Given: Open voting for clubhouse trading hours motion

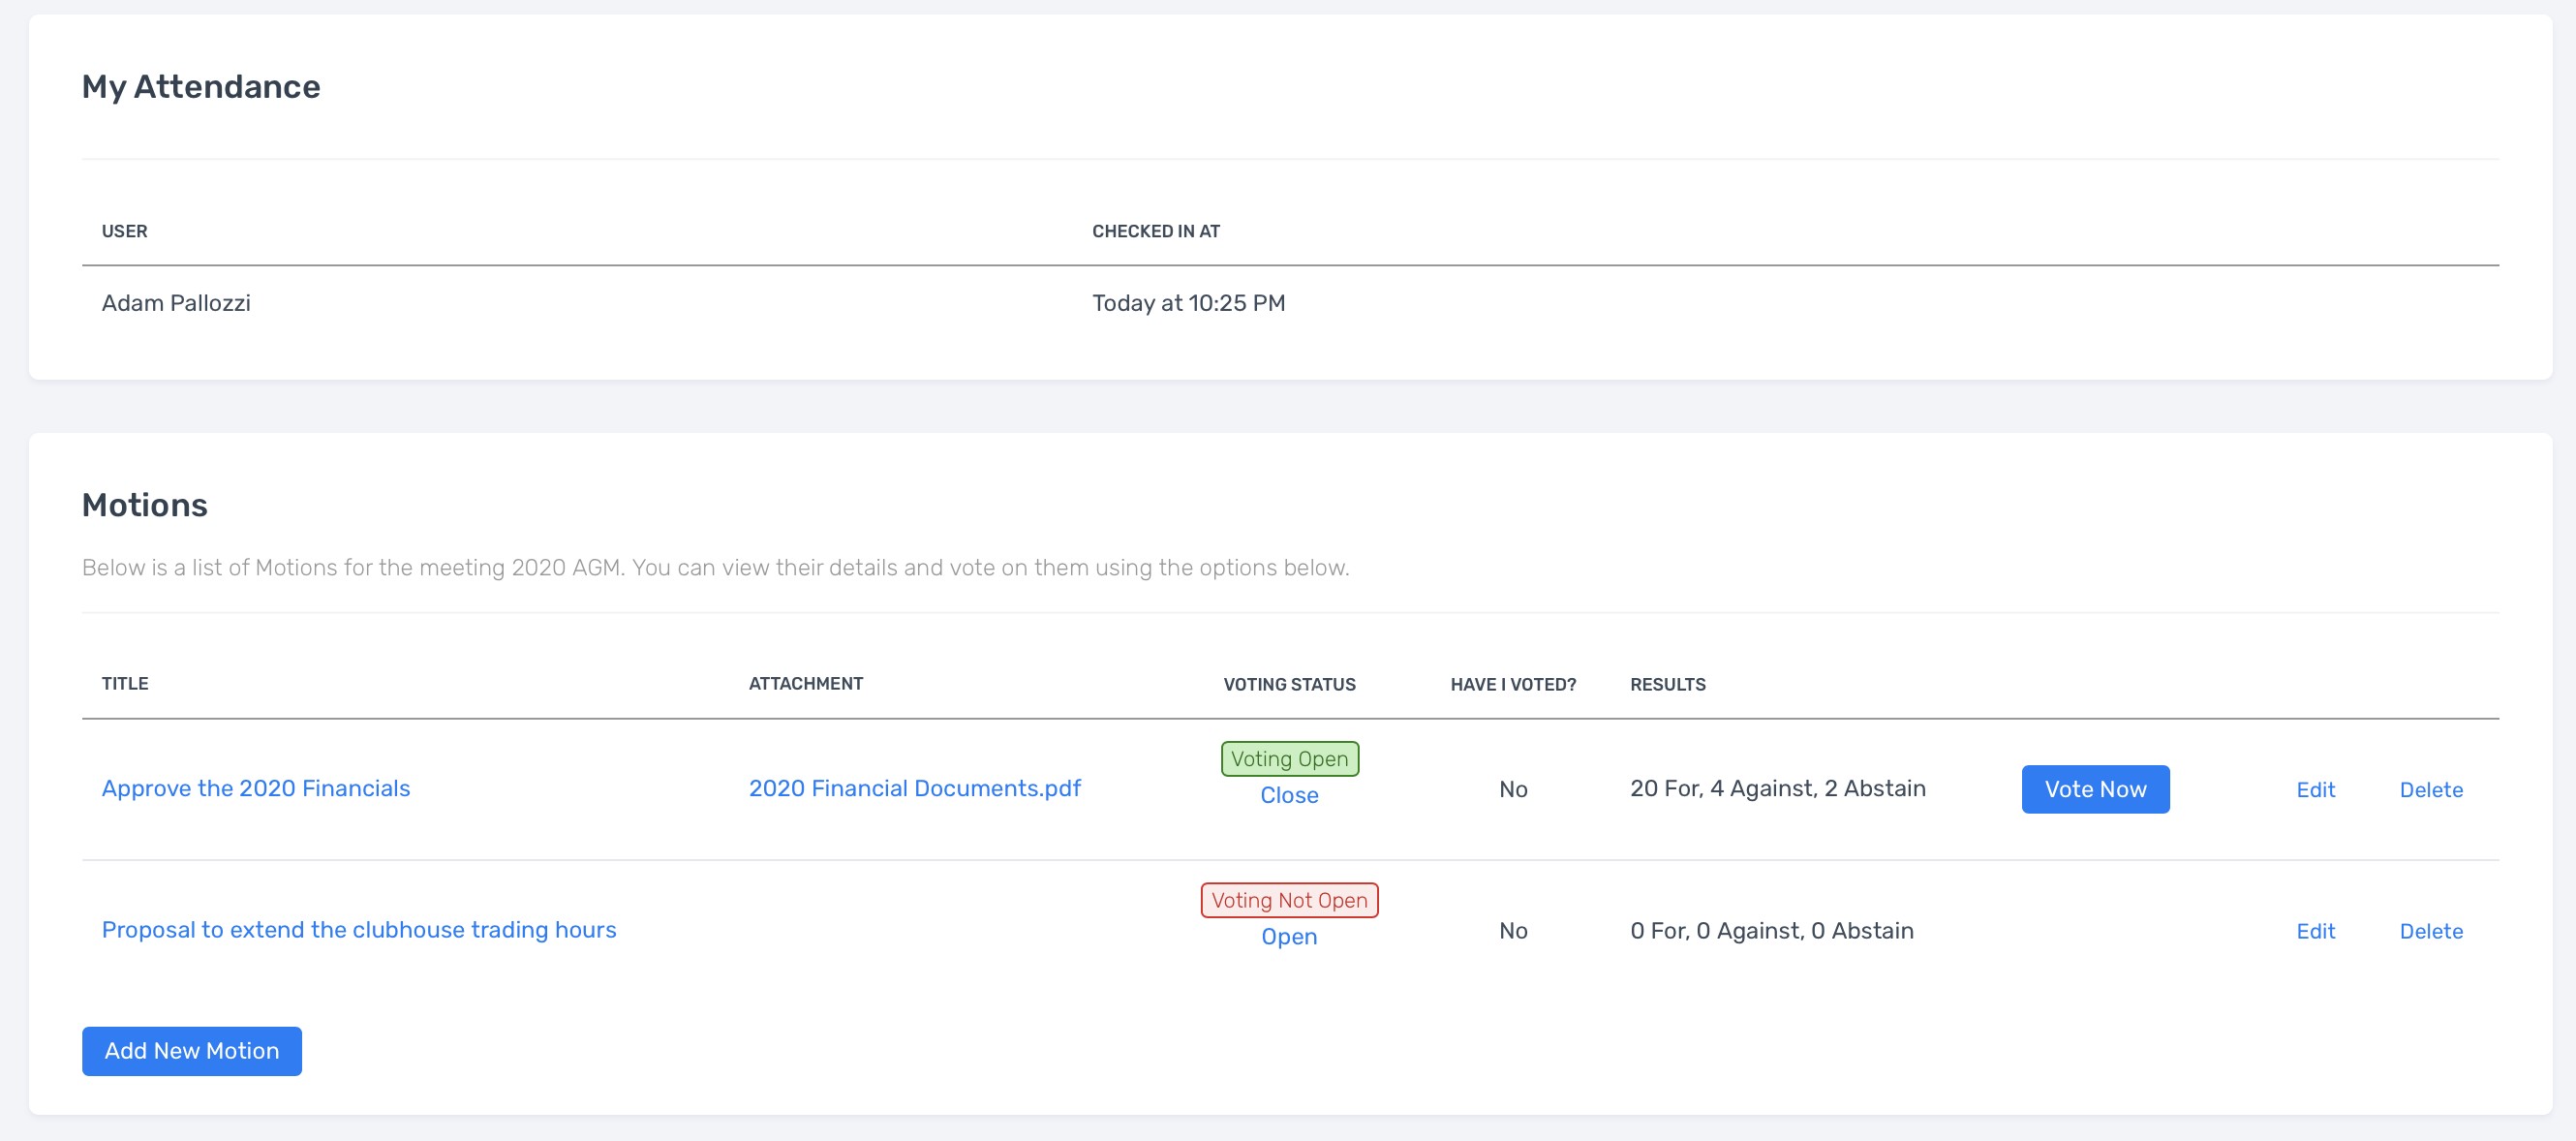Looking at the screenshot, I should [x=1288, y=936].
